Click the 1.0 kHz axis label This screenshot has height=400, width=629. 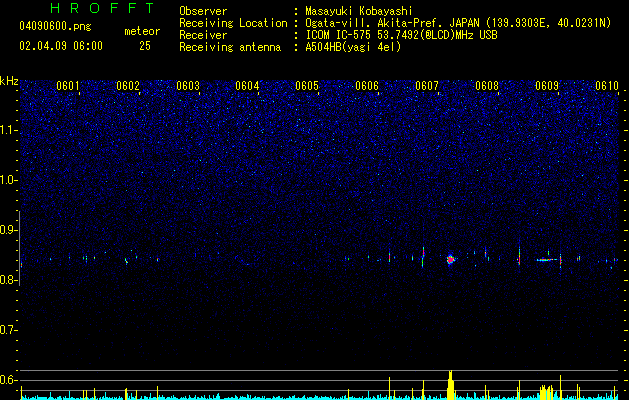7,180
